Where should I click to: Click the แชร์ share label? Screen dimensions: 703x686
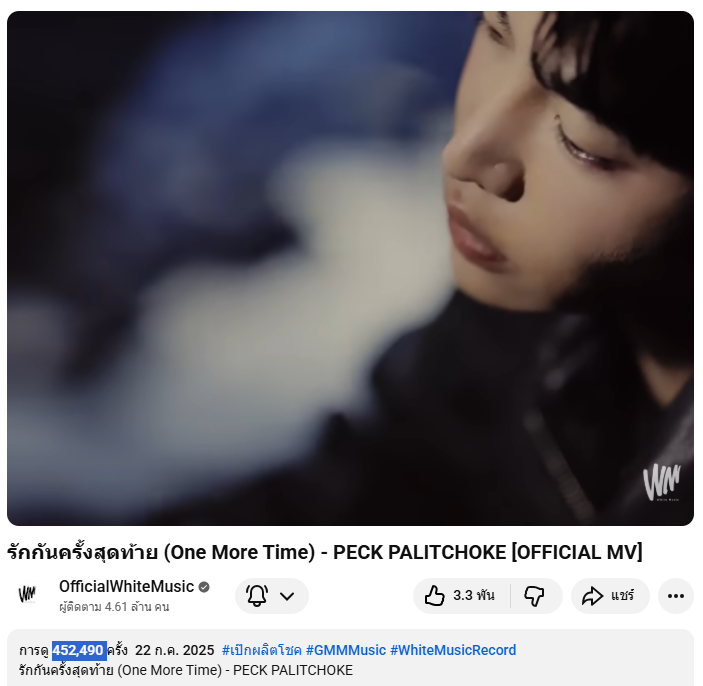(x=622, y=596)
